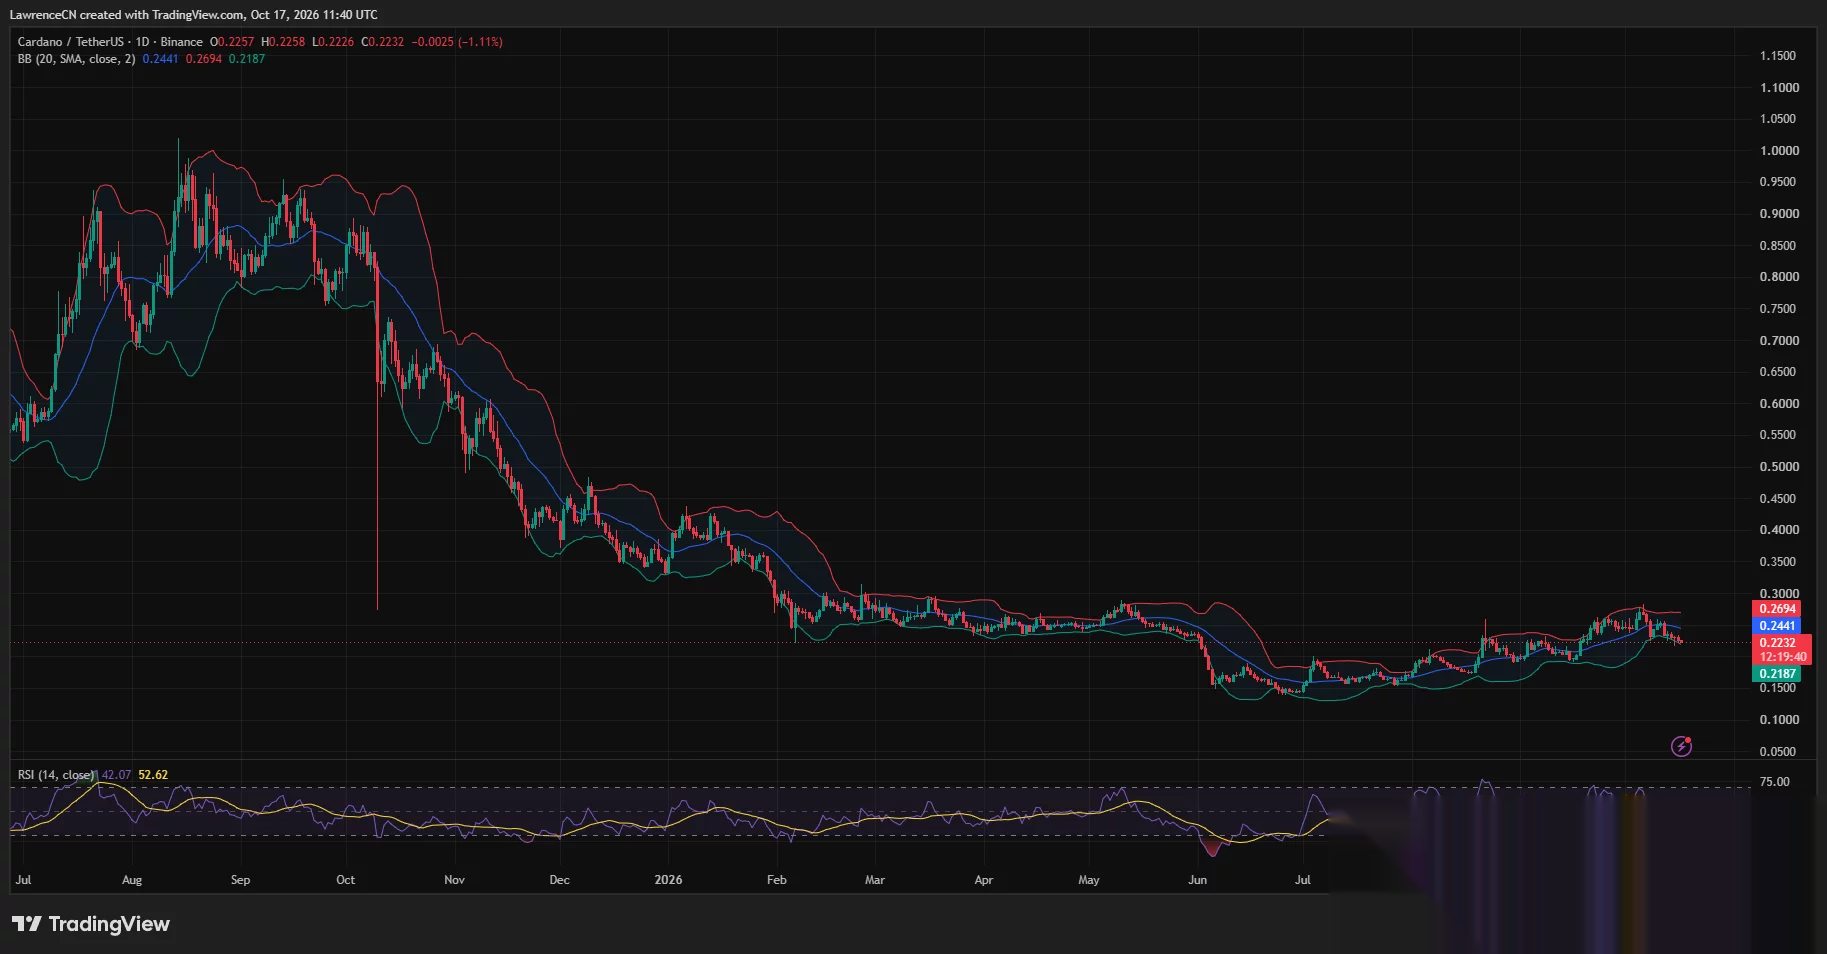Click the 0.3500 price scale label
The image size is (1827, 954).
point(1779,562)
